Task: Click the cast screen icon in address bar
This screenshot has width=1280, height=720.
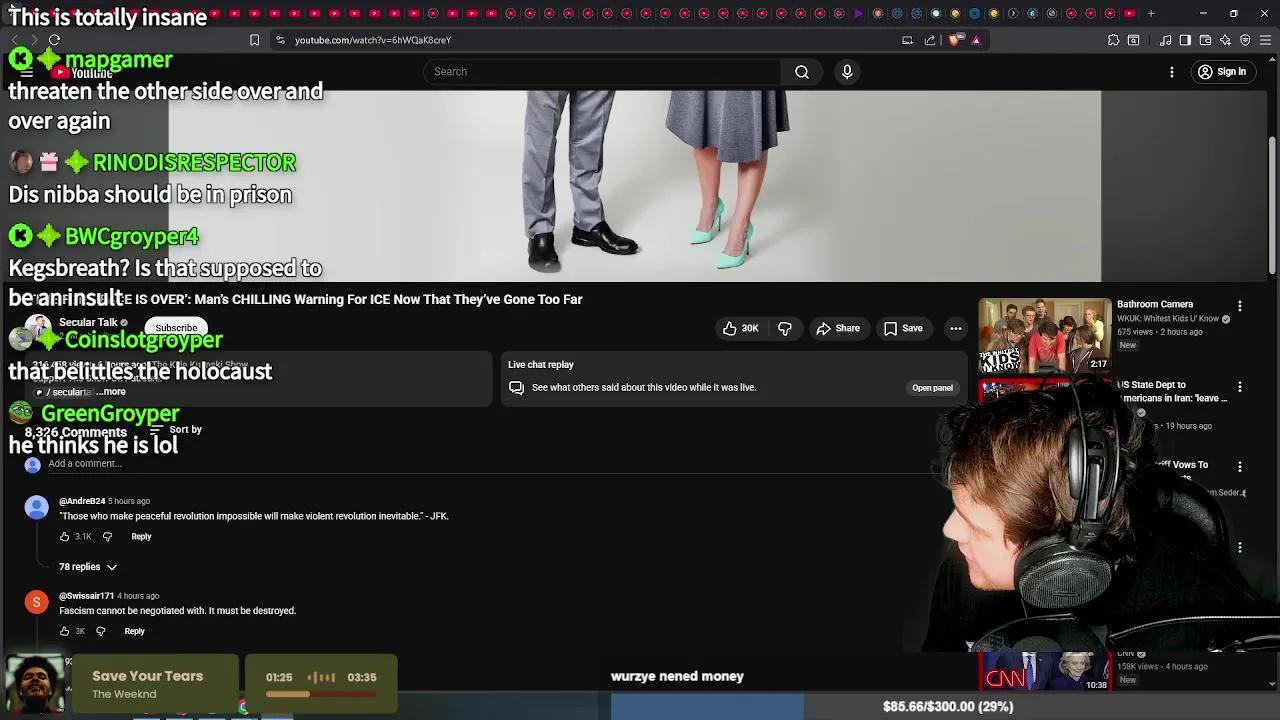Action: (x=907, y=40)
